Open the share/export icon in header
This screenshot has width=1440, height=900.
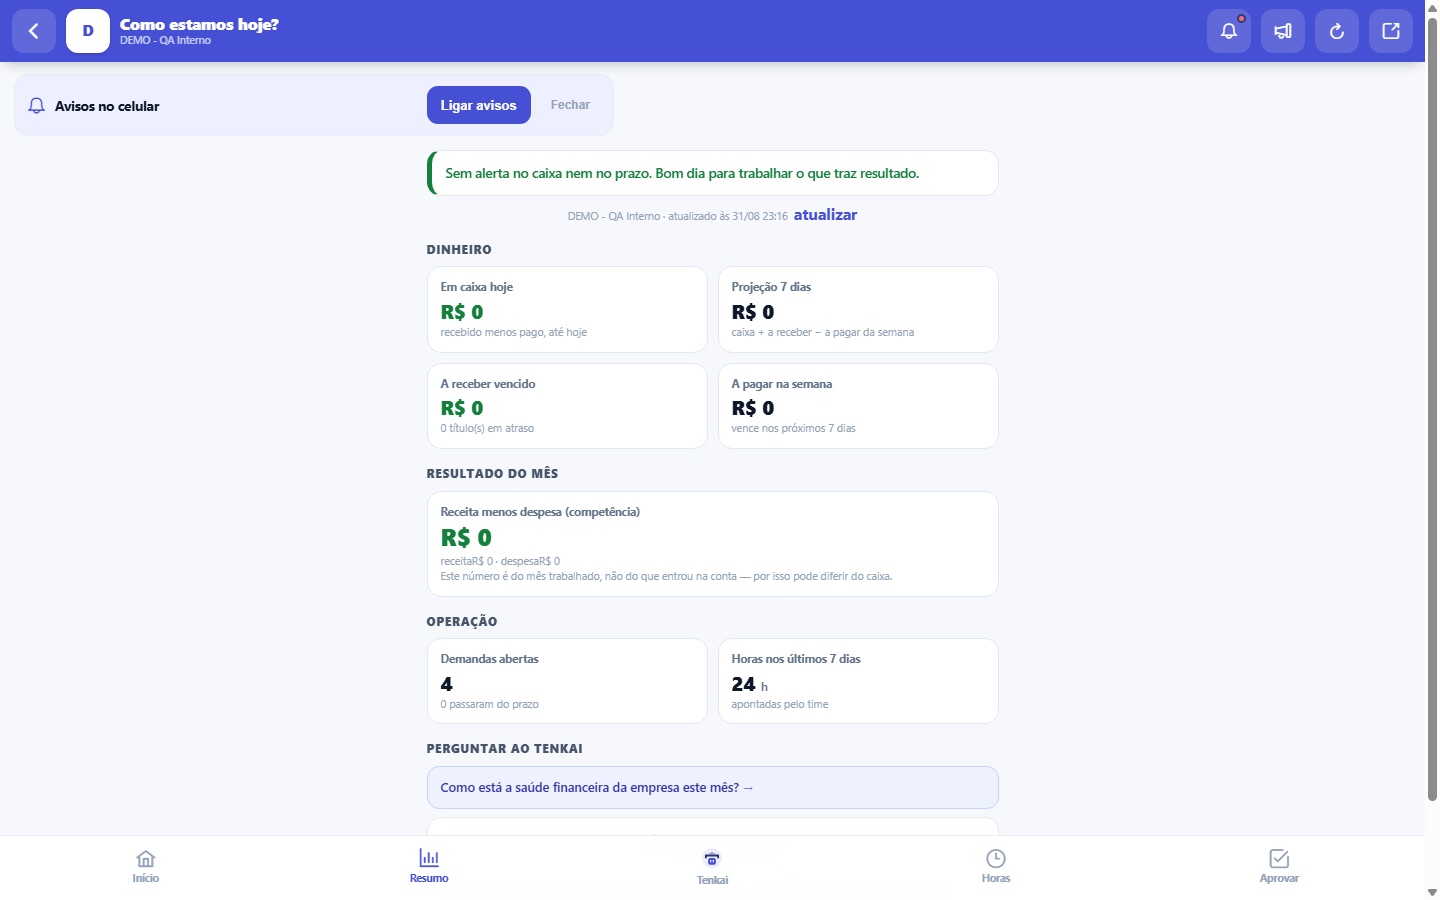(x=1391, y=31)
